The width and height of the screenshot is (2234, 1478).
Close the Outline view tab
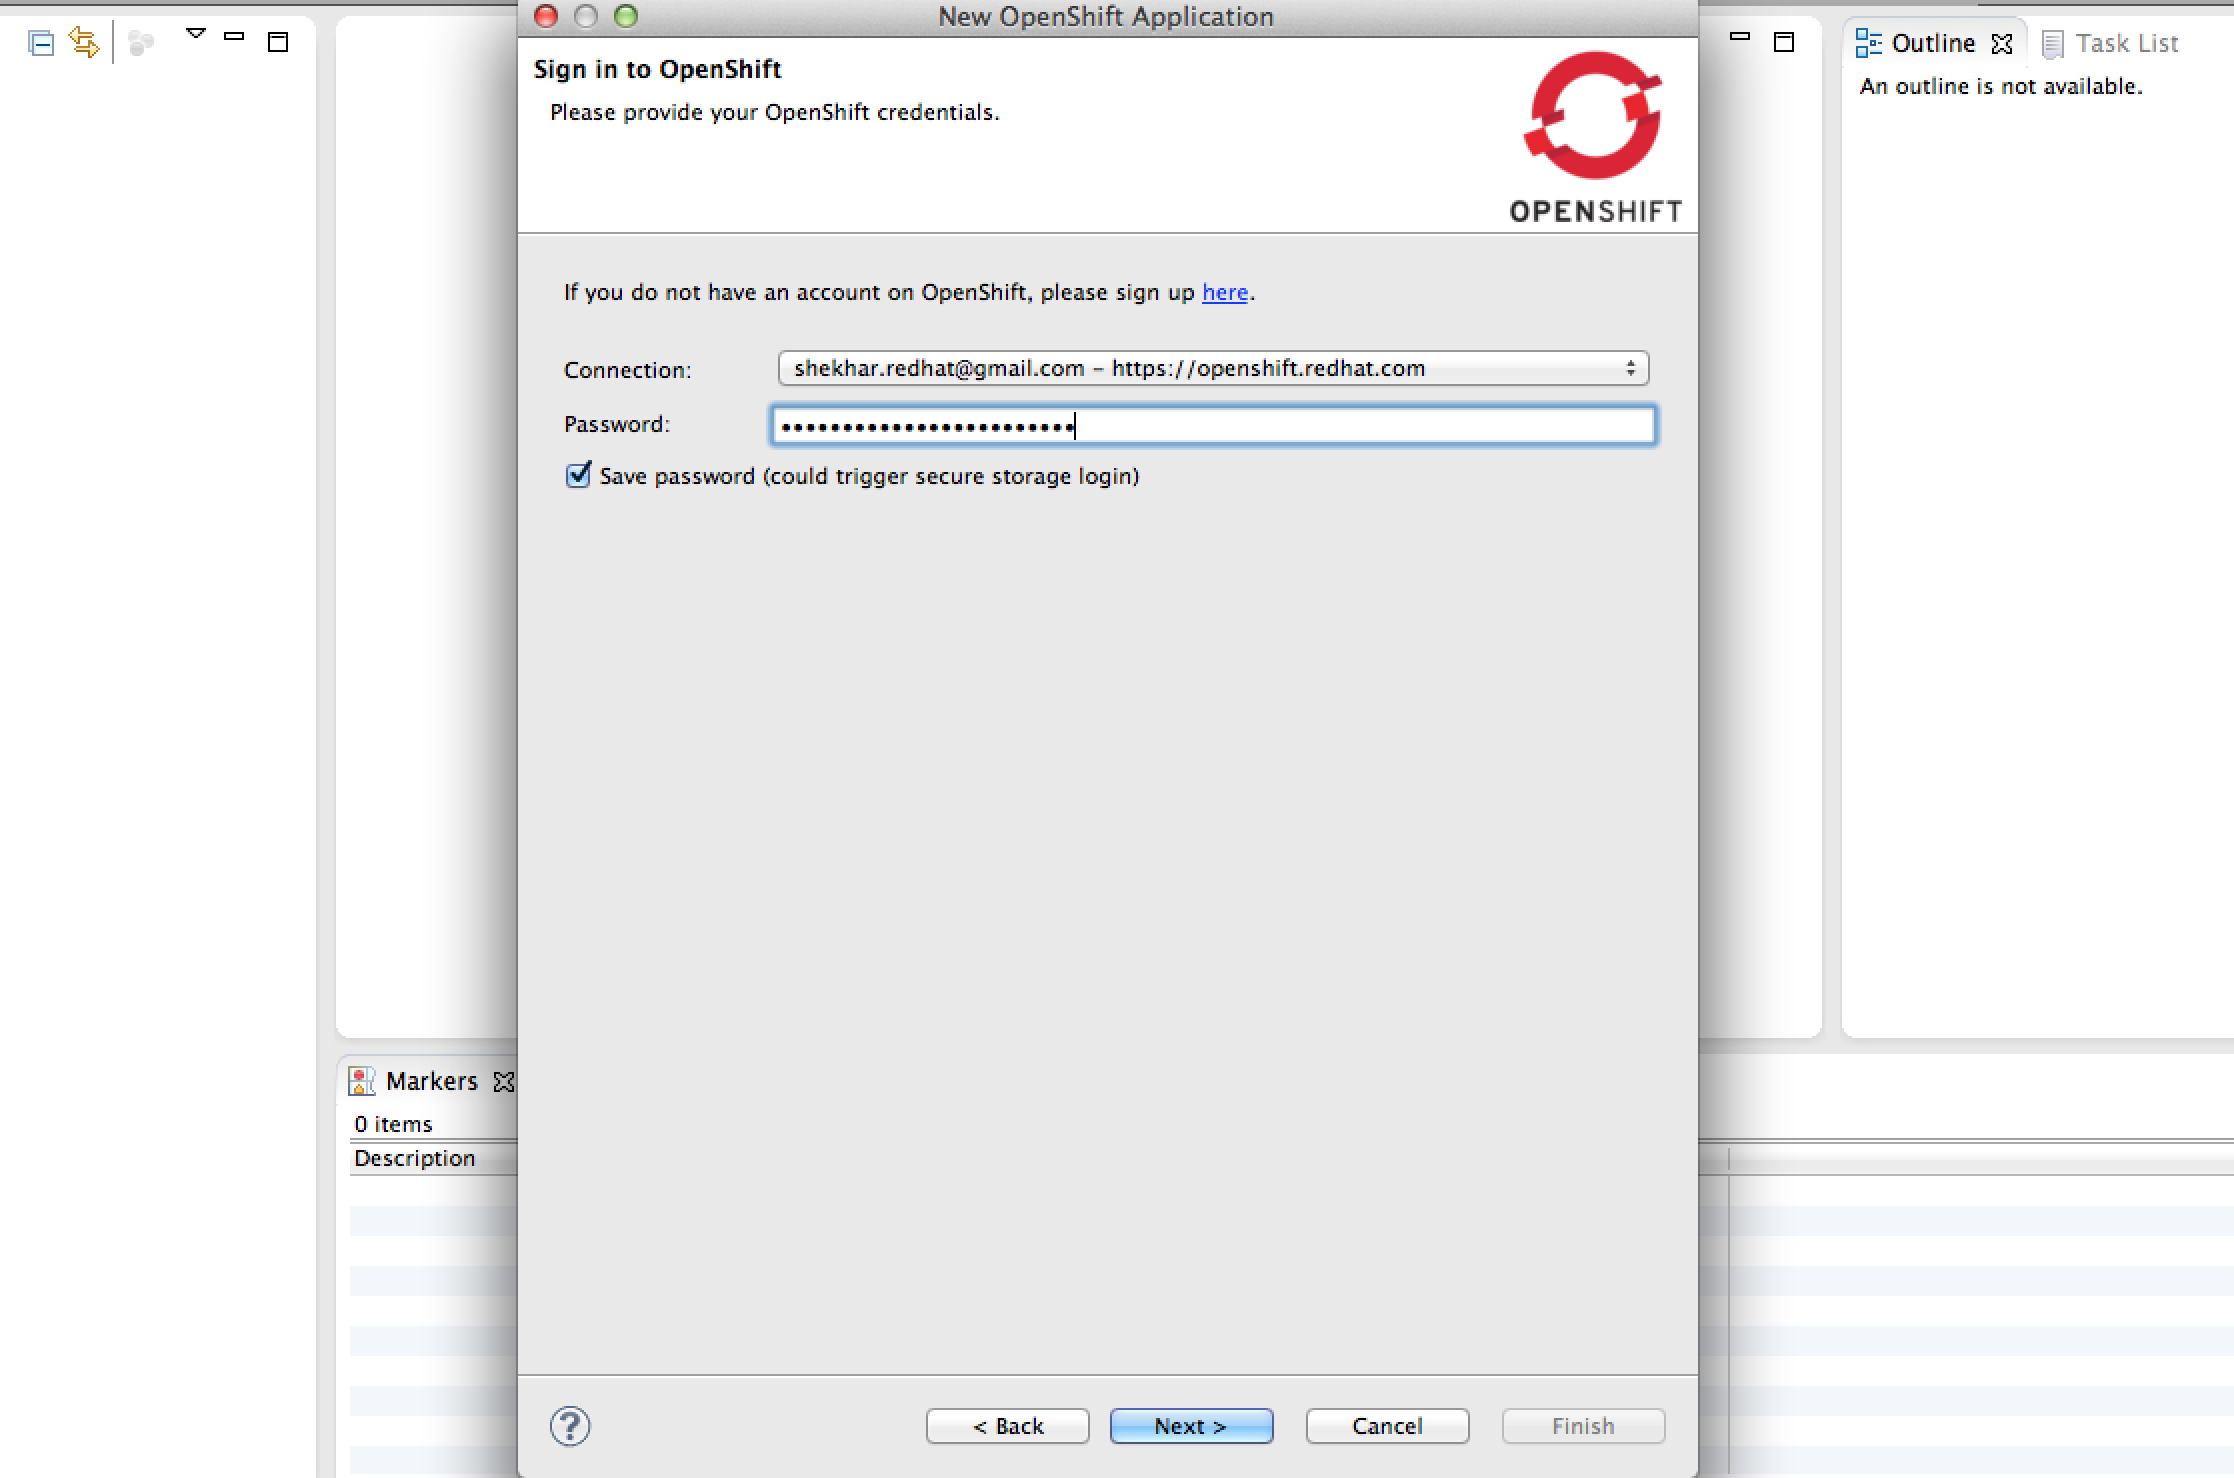coord(2002,44)
